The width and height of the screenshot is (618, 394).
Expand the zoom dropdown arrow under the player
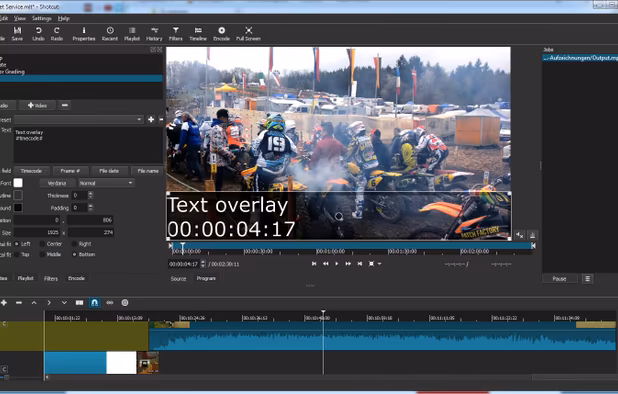(x=380, y=264)
